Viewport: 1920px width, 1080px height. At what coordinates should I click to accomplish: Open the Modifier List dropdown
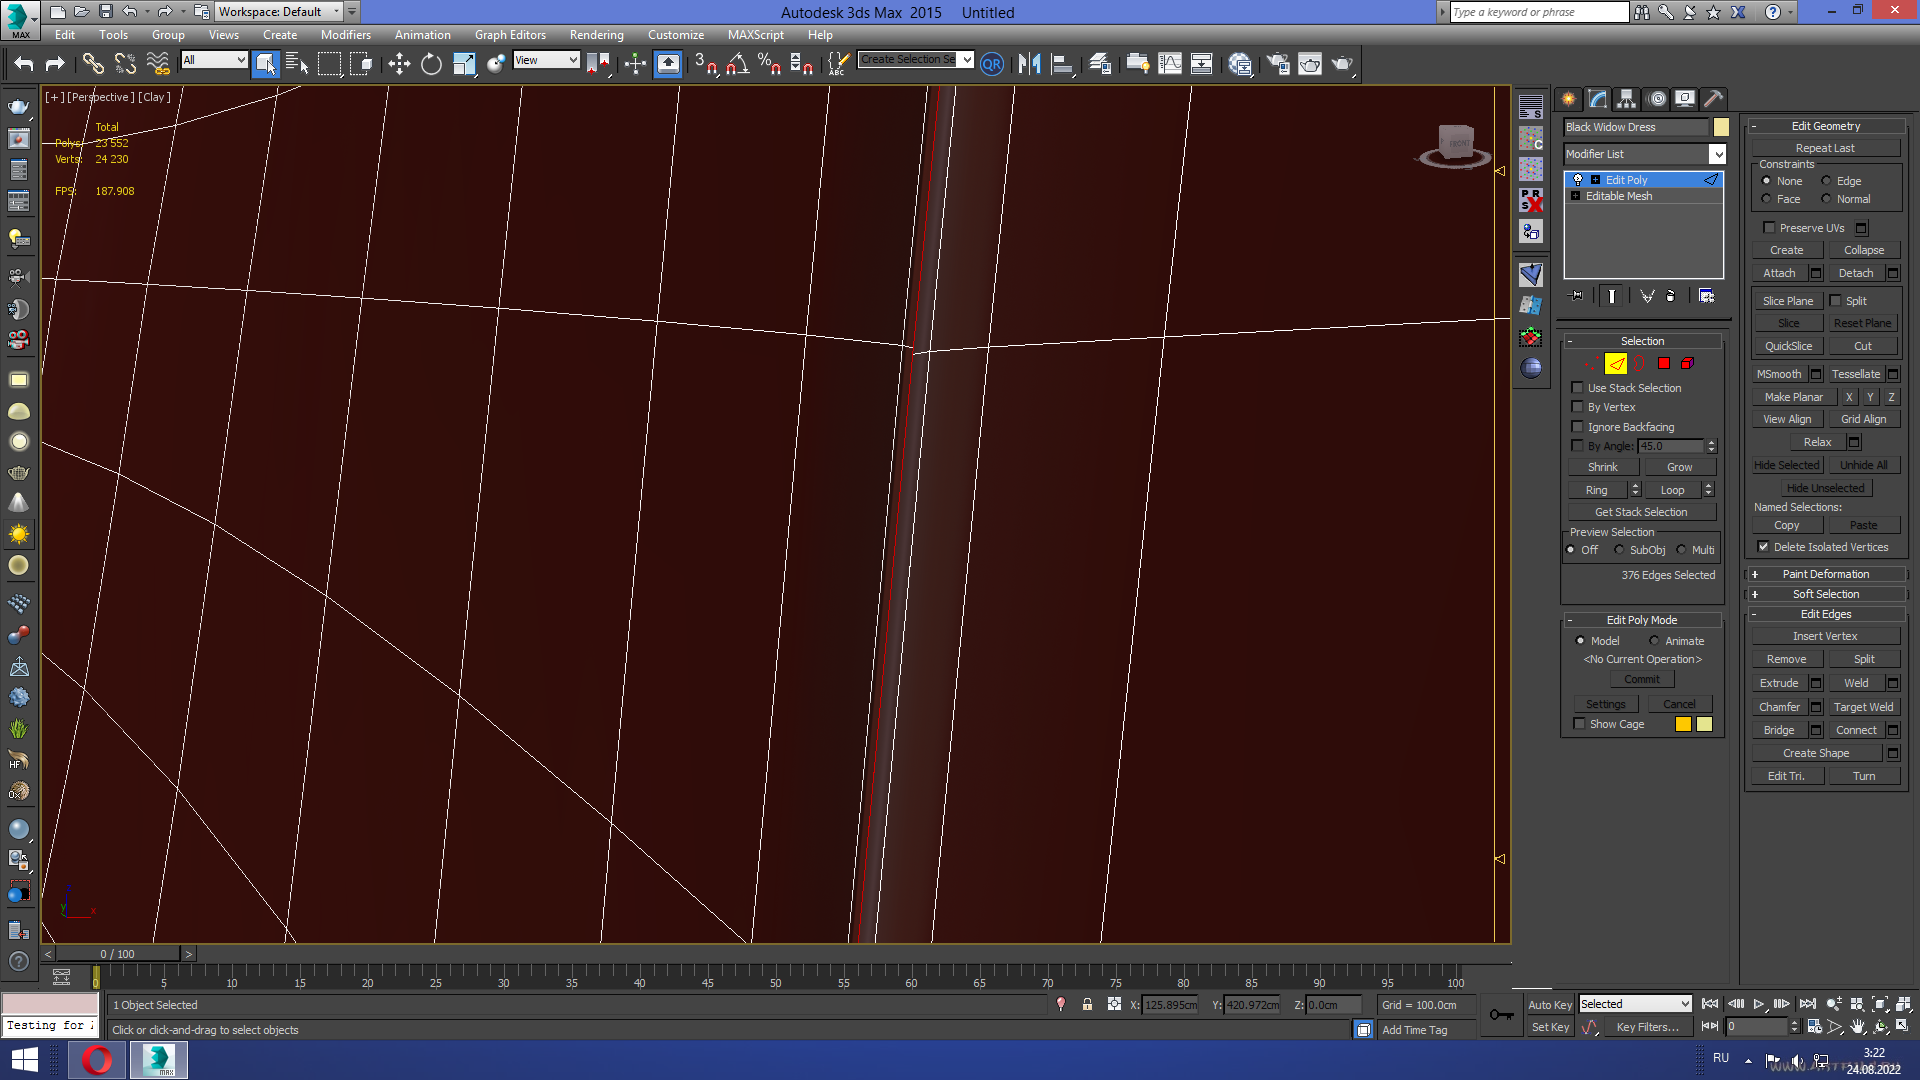(1717, 154)
